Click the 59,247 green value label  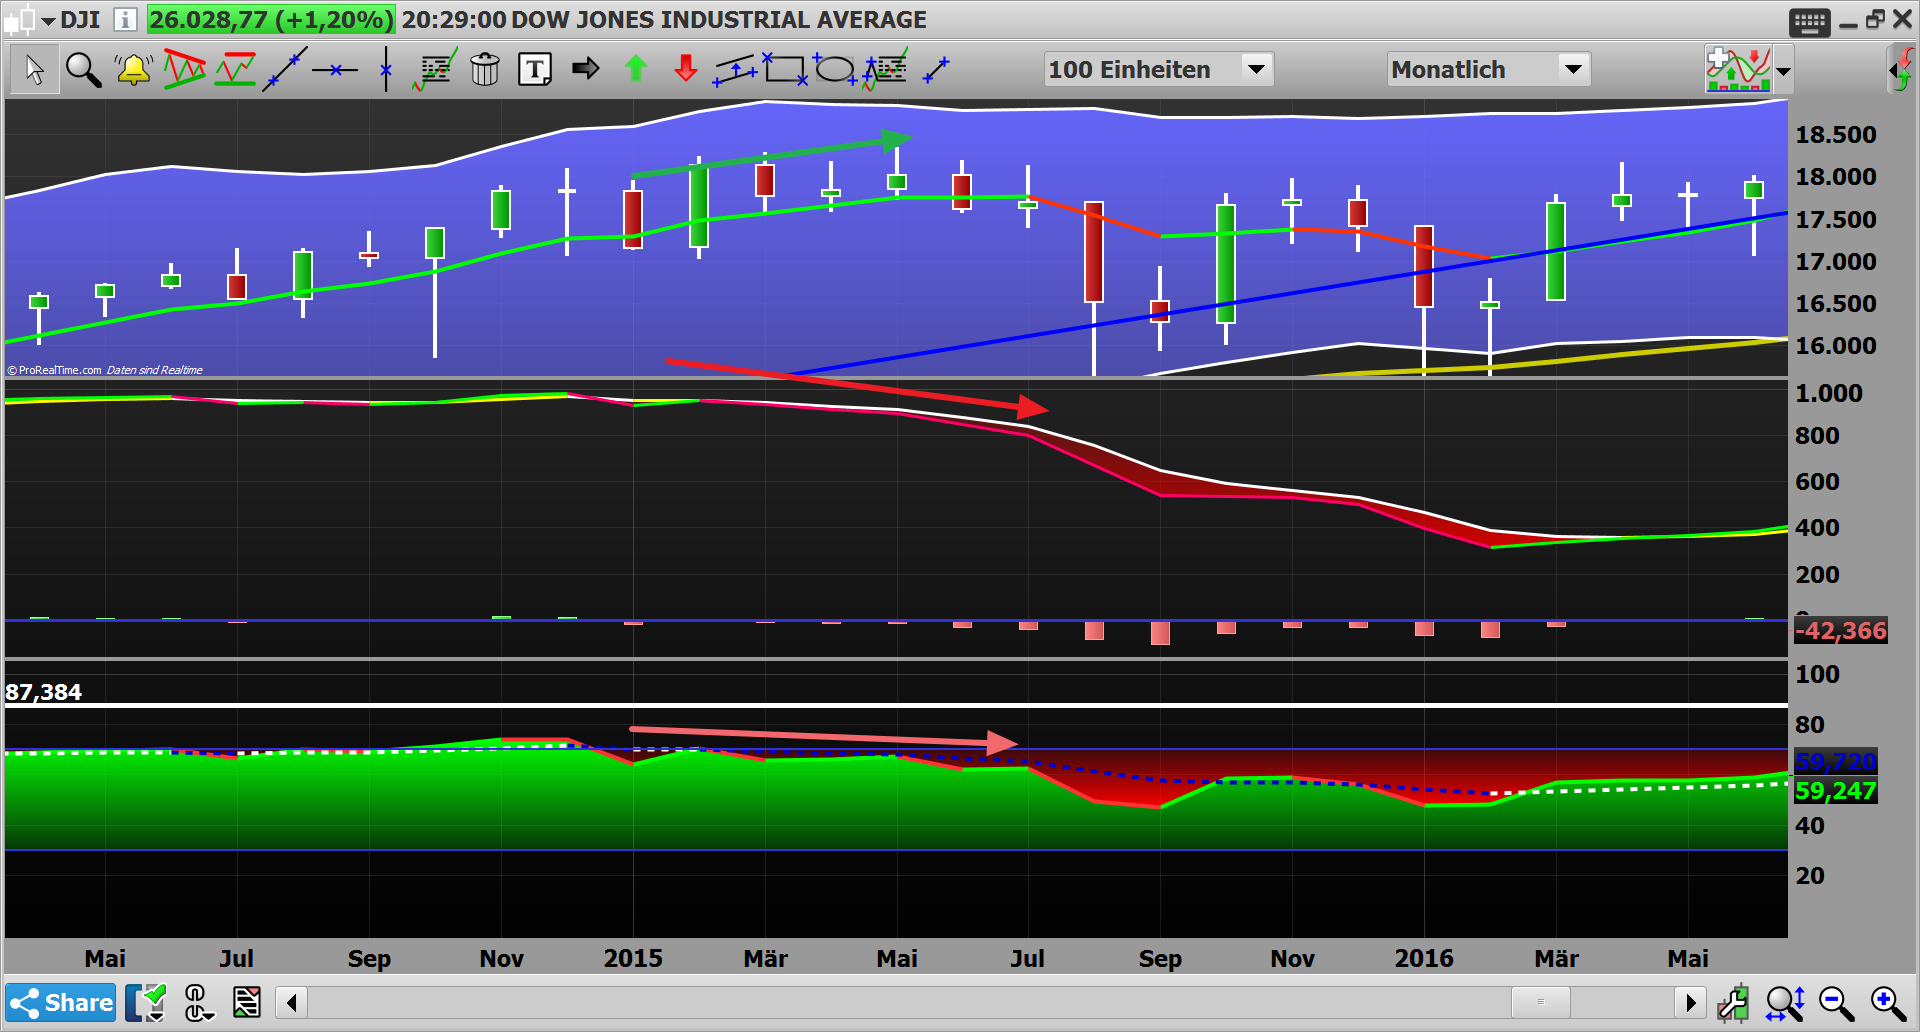tap(1835, 791)
